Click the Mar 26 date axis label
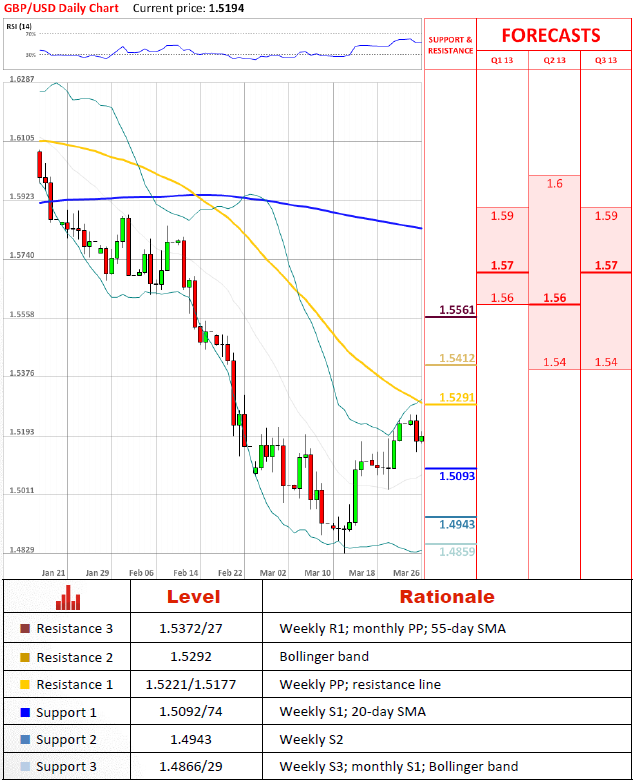This screenshot has width=634, height=780. point(406,573)
